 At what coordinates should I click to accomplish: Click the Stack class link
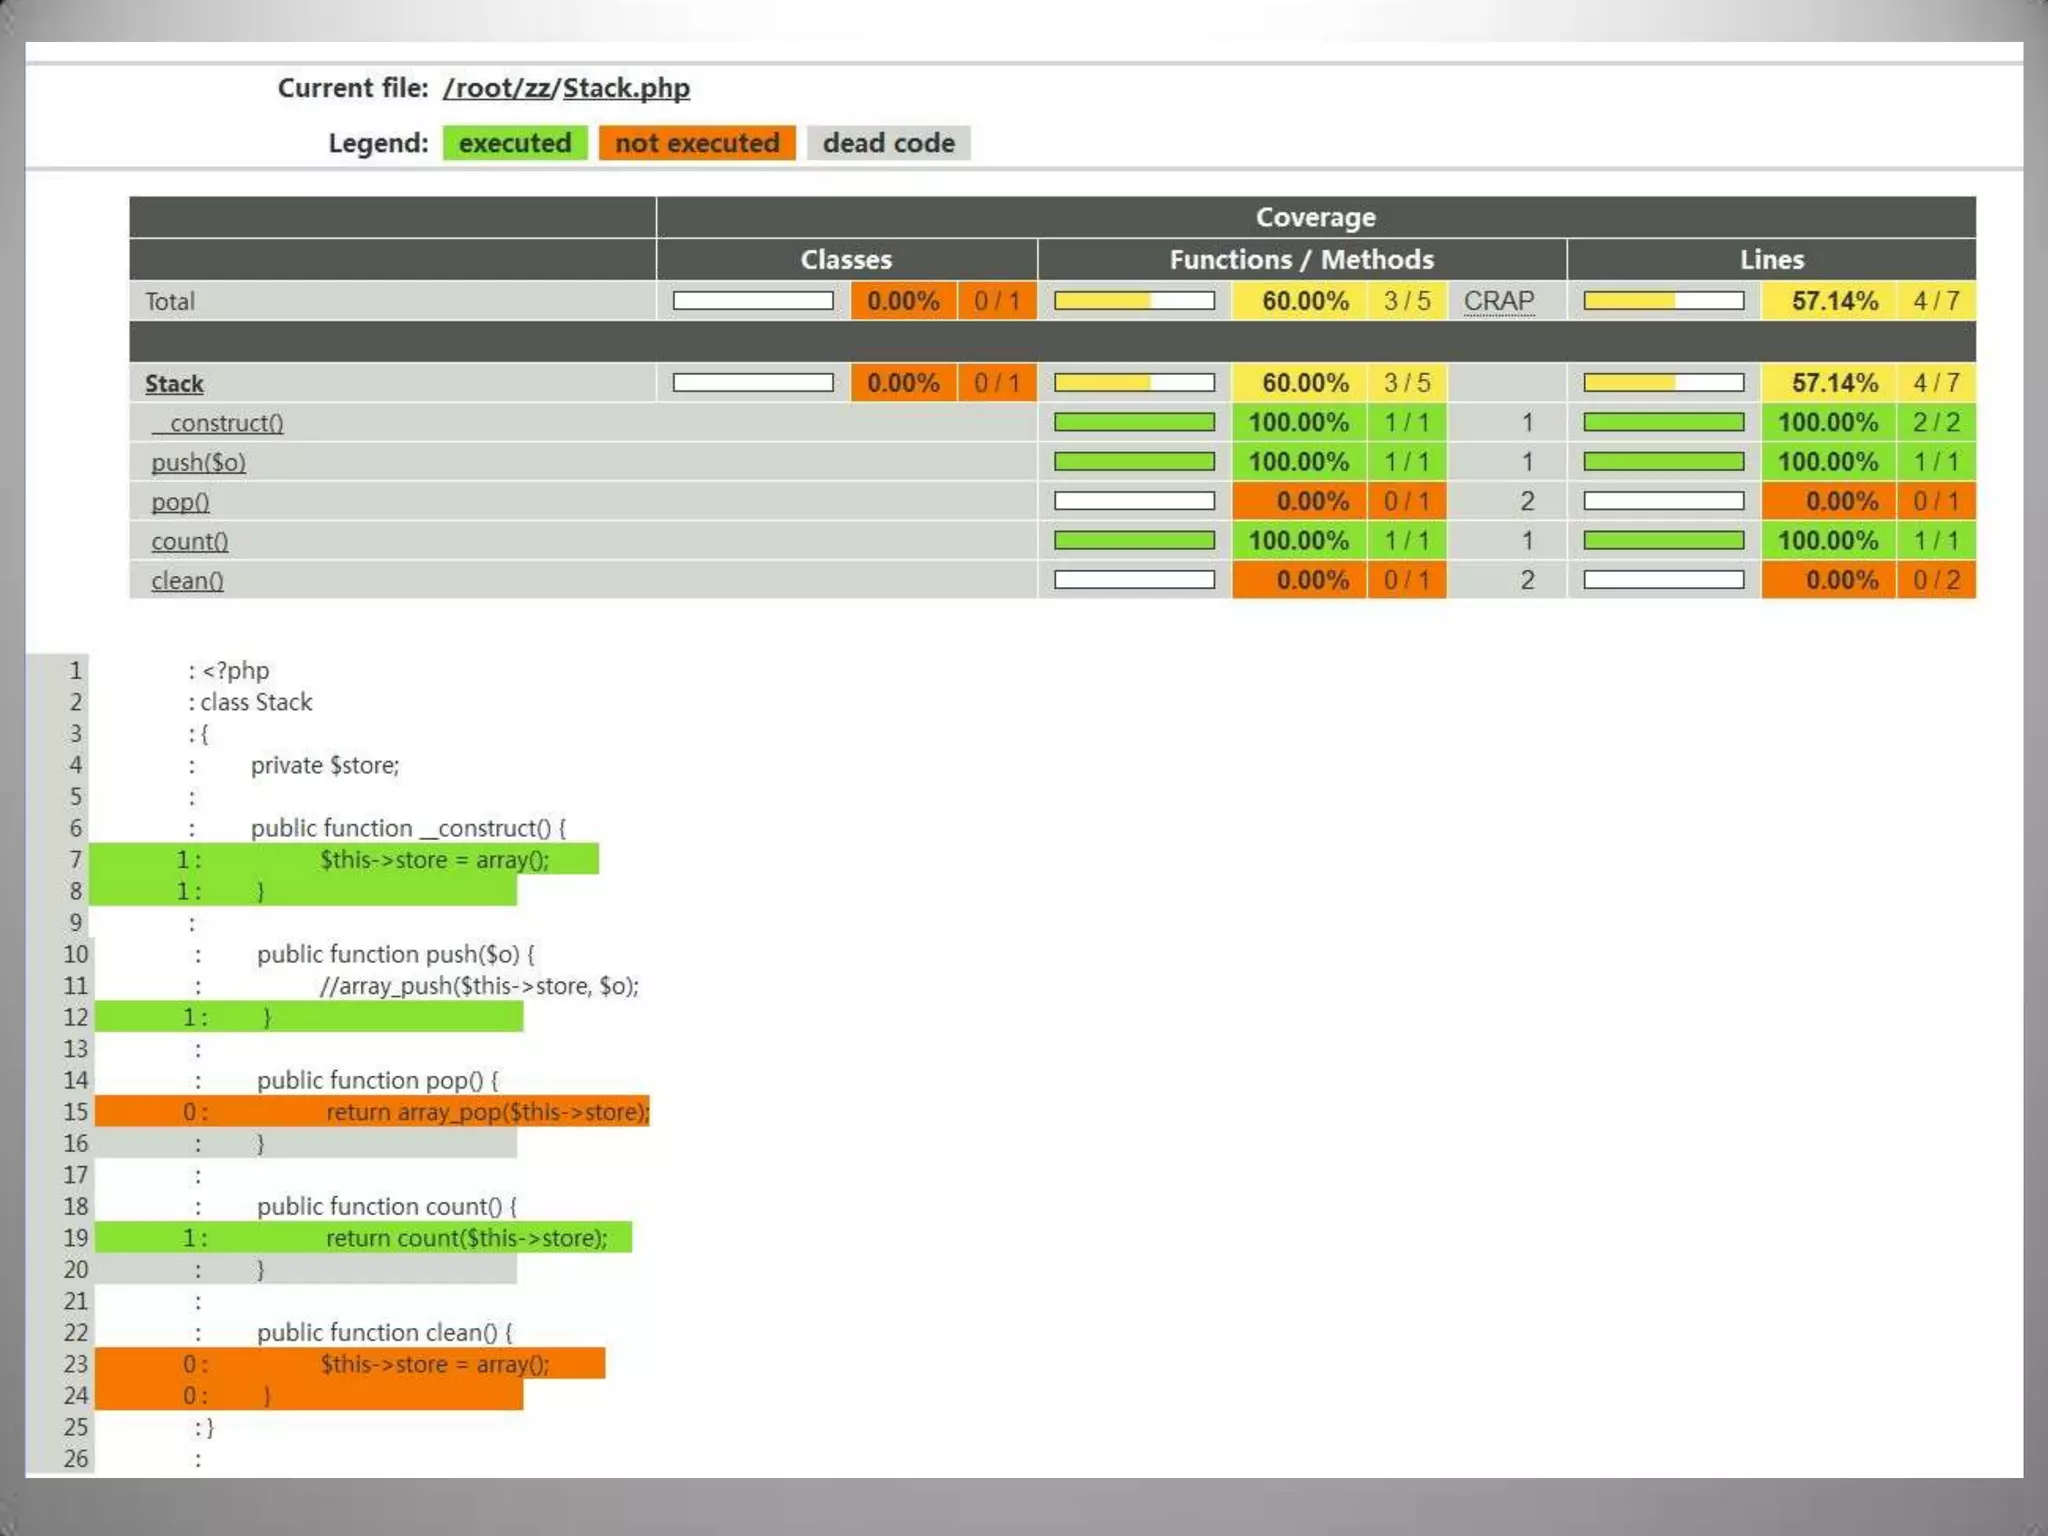[x=174, y=384]
